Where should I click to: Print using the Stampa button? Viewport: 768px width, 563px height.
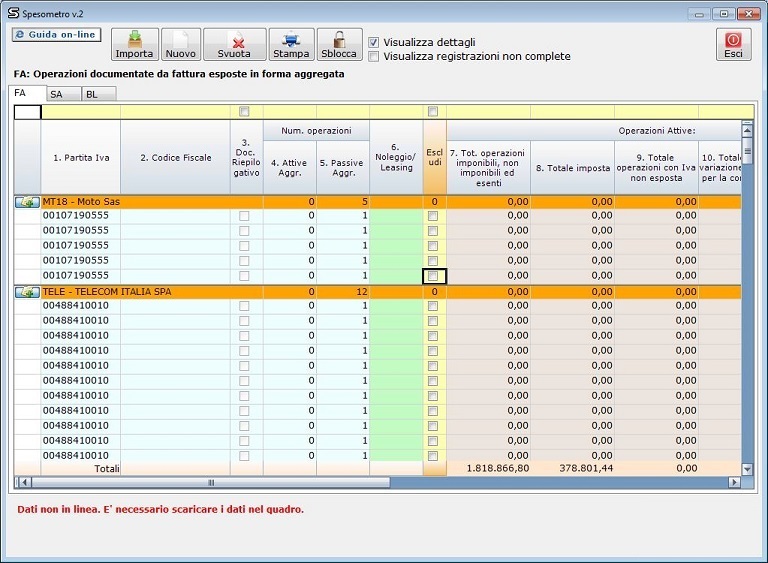(x=291, y=44)
